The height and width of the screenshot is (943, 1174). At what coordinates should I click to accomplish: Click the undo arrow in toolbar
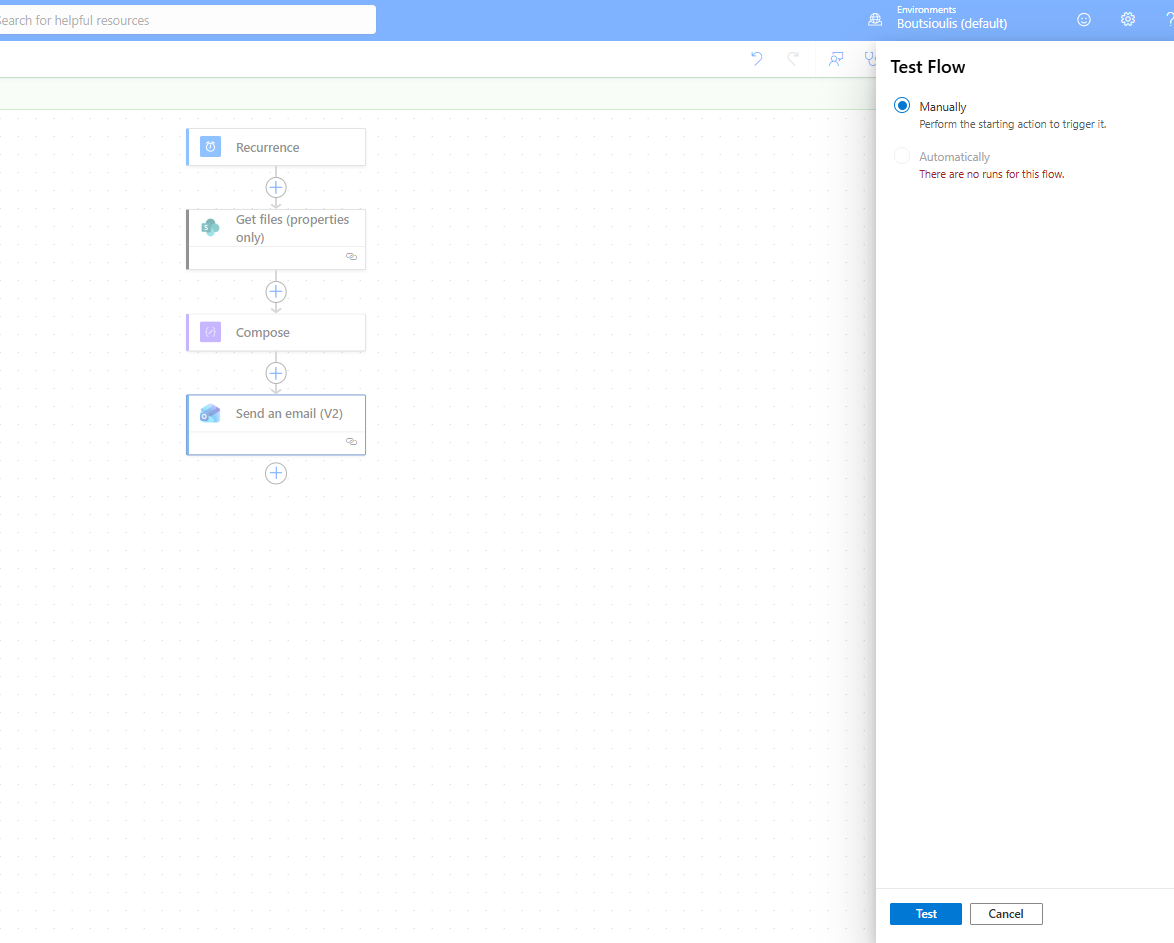(x=756, y=59)
